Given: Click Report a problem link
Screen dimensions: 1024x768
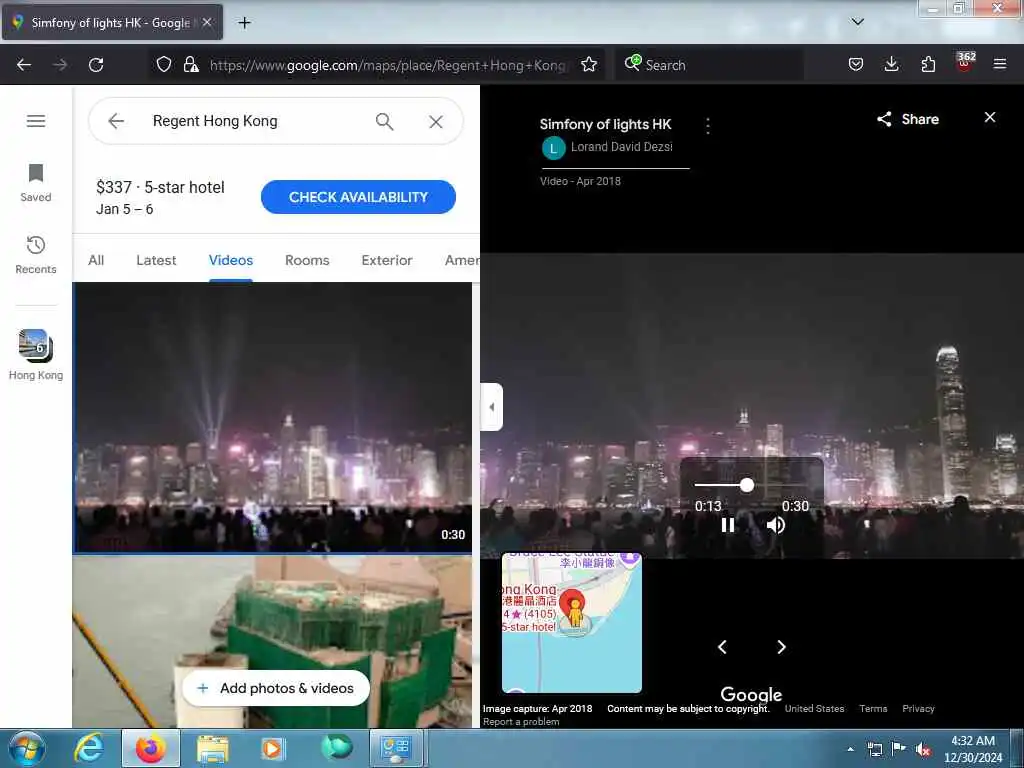Looking at the screenshot, I should click(521, 722).
